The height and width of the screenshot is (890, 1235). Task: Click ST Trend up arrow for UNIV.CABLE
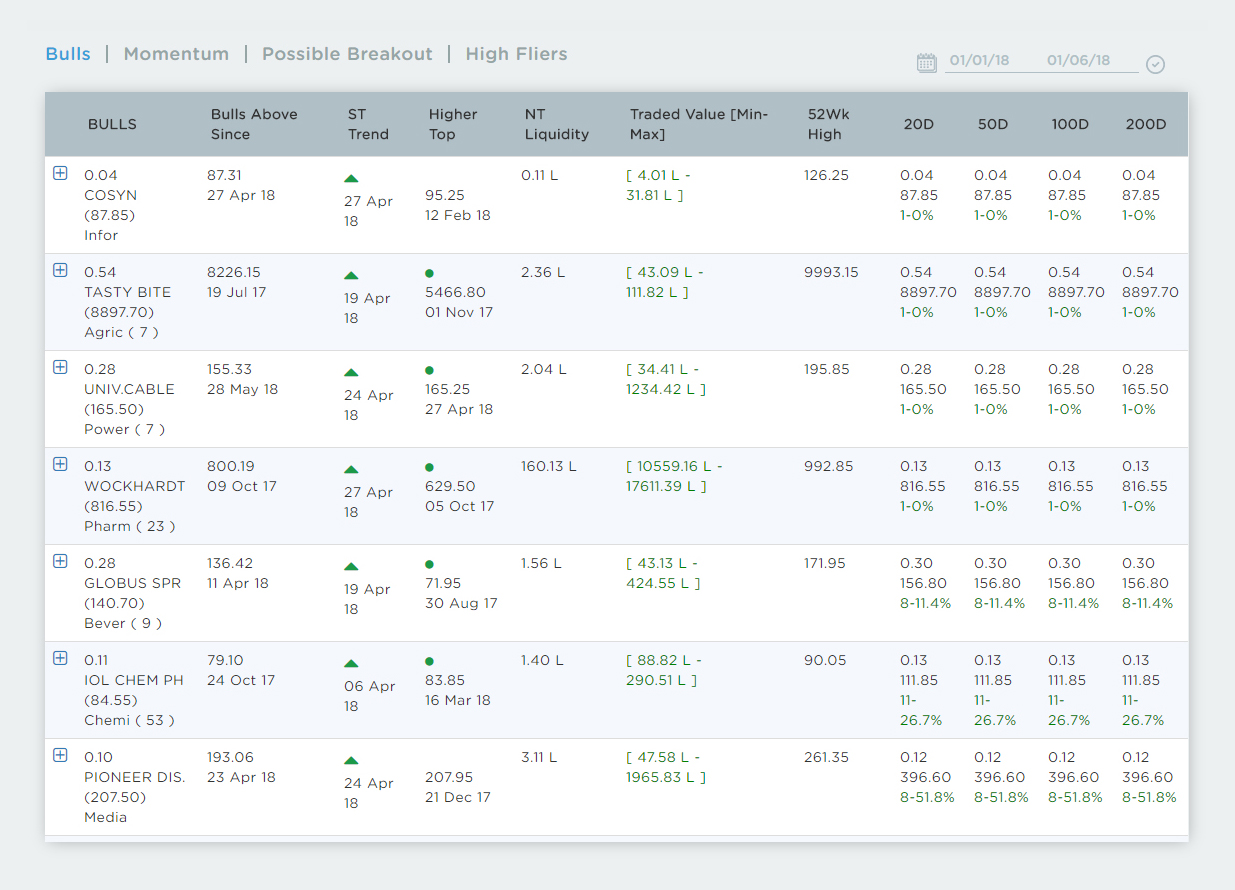click(x=351, y=373)
